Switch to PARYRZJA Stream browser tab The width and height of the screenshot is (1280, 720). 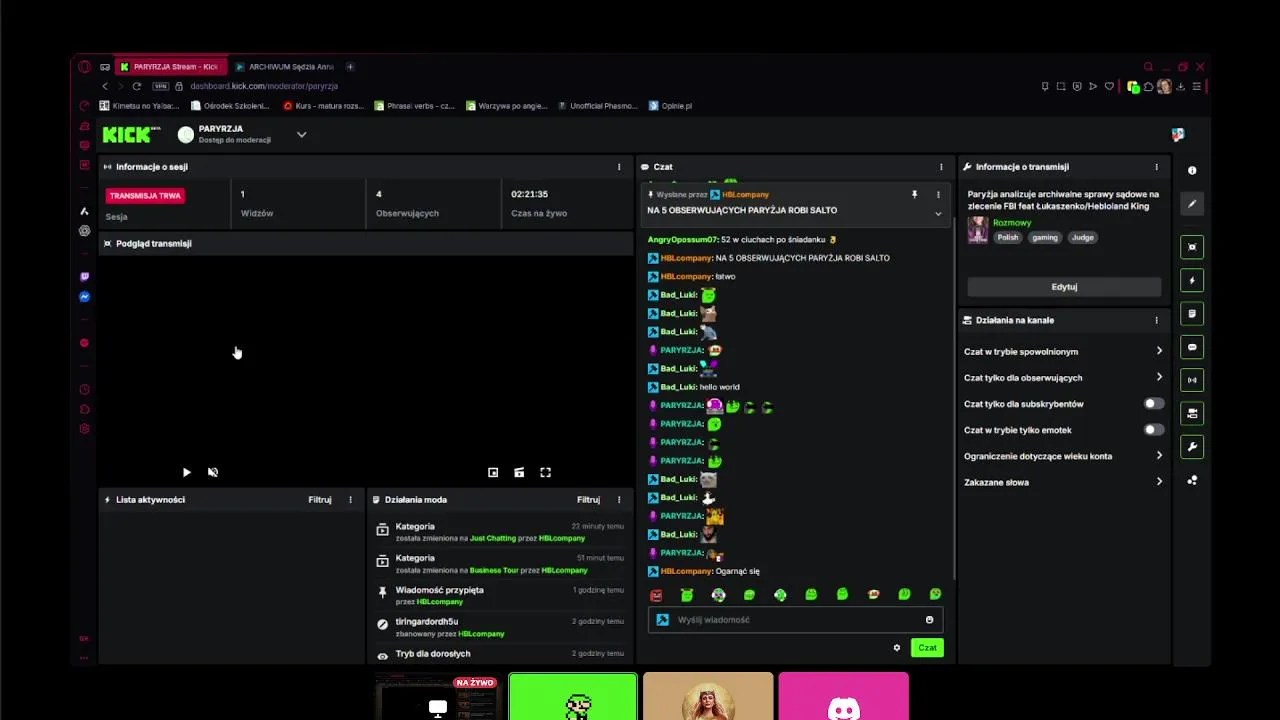(x=171, y=67)
